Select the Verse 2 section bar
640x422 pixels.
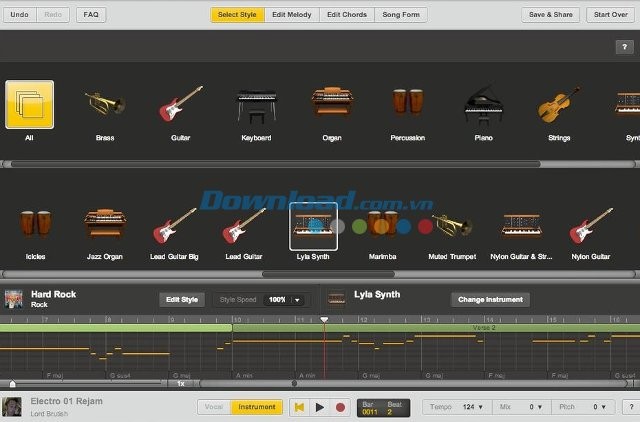click(x=436, y=328)
